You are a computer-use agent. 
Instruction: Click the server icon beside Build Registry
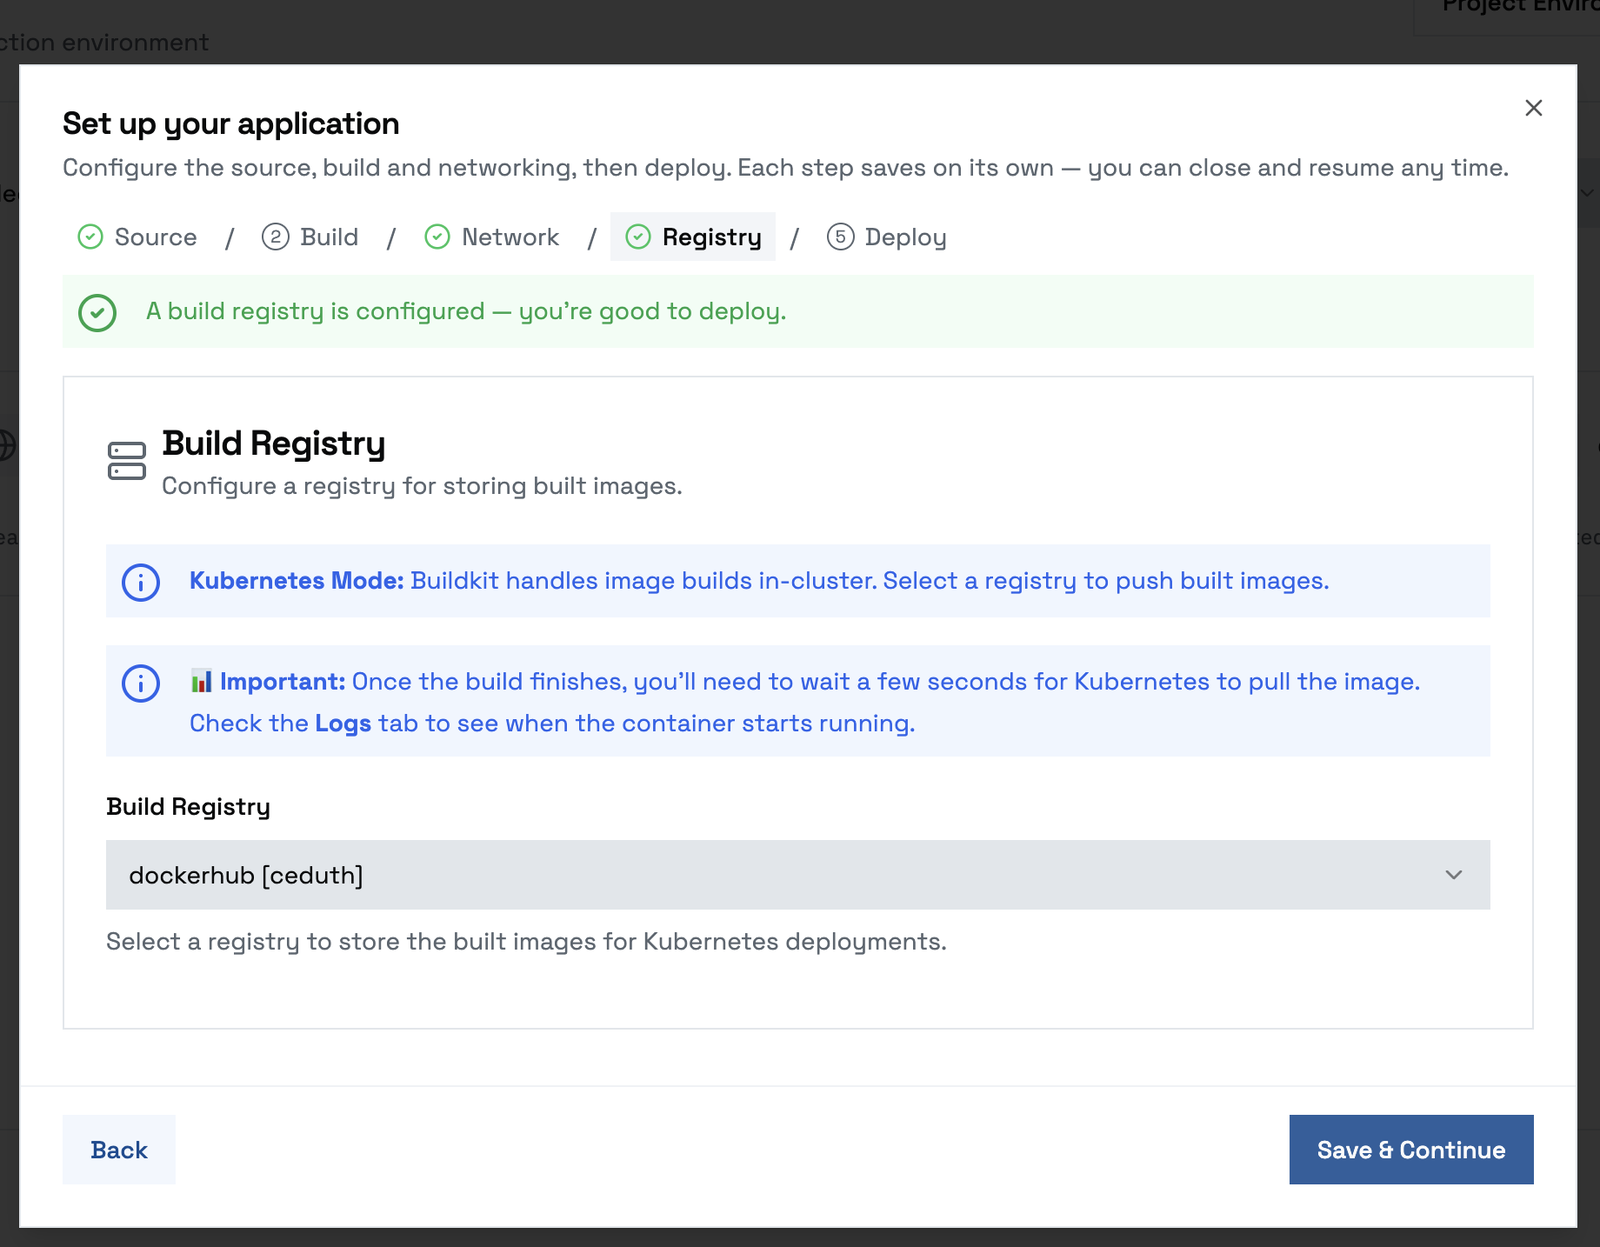(127, 461)
